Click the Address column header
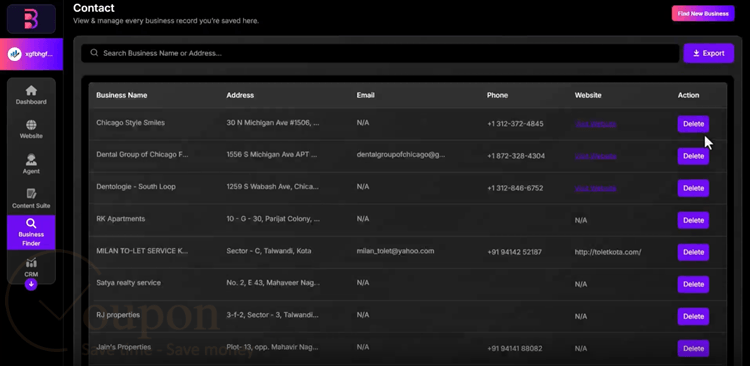750x366 pixels. point(240,95)
